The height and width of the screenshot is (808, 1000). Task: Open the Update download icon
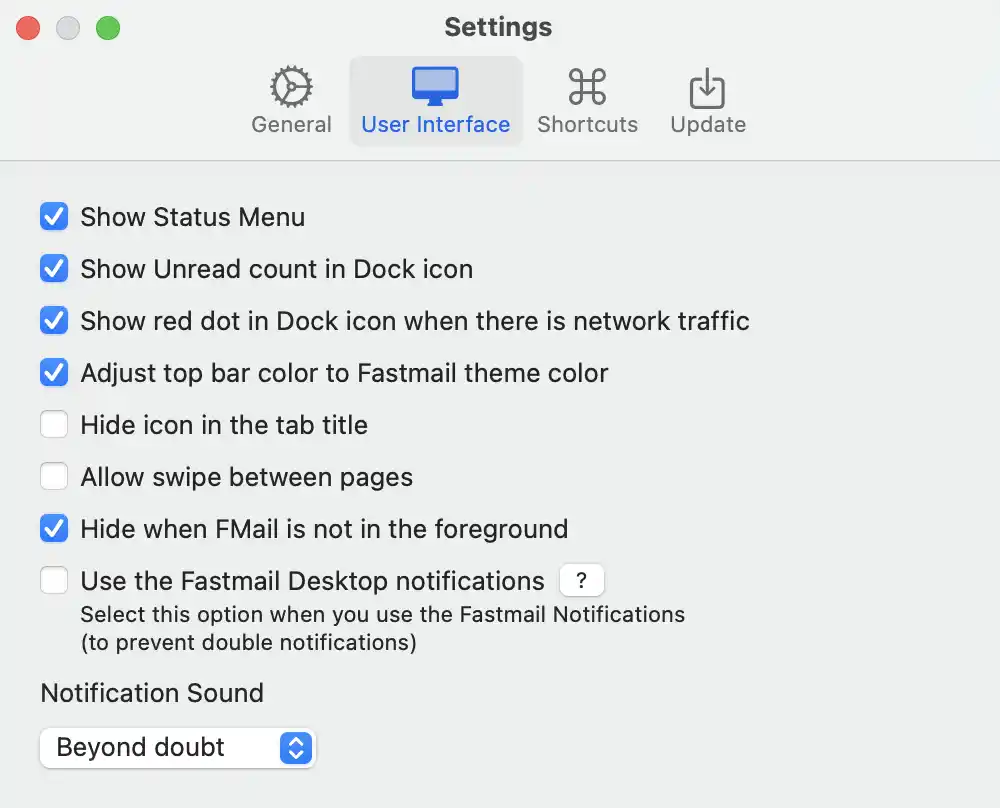click(x=707, y=88)
